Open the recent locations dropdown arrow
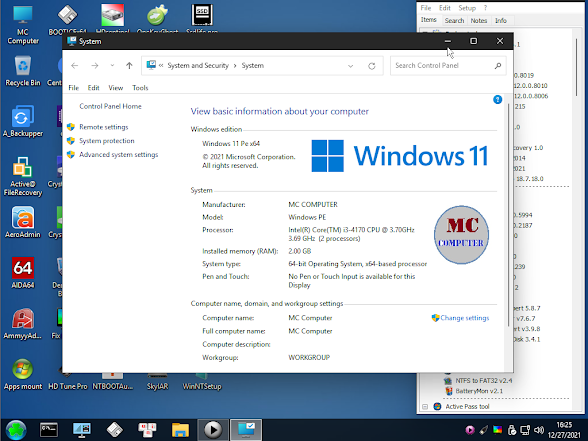 [x=112, y=66]
